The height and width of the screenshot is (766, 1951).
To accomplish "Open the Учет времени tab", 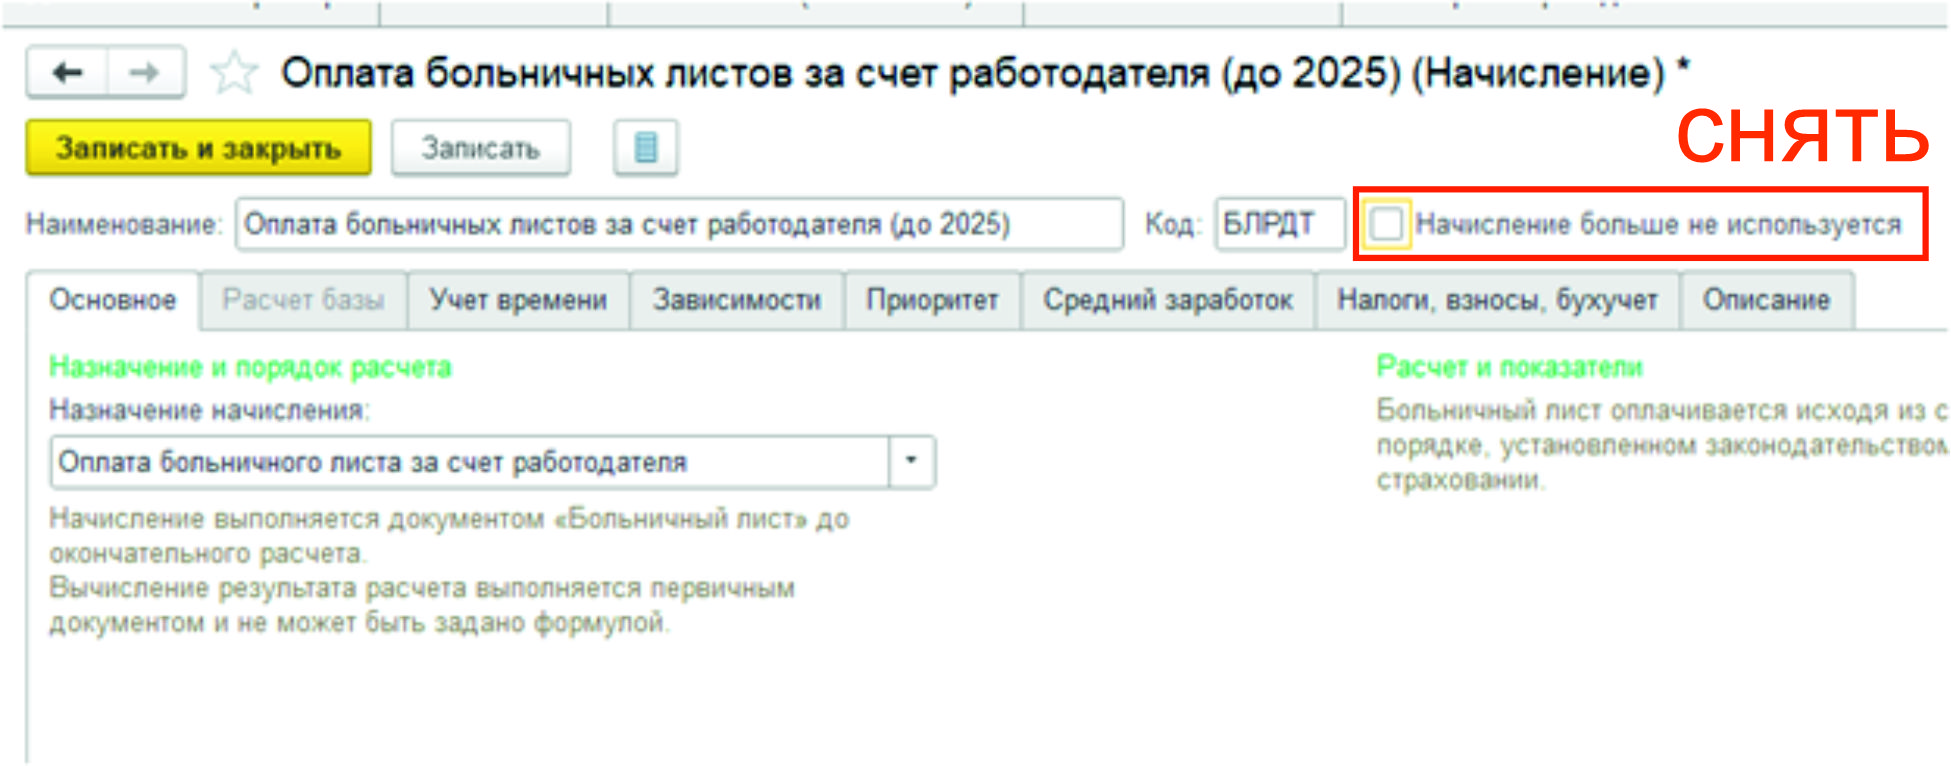I will pyautogui.click(x=518, y=300).
